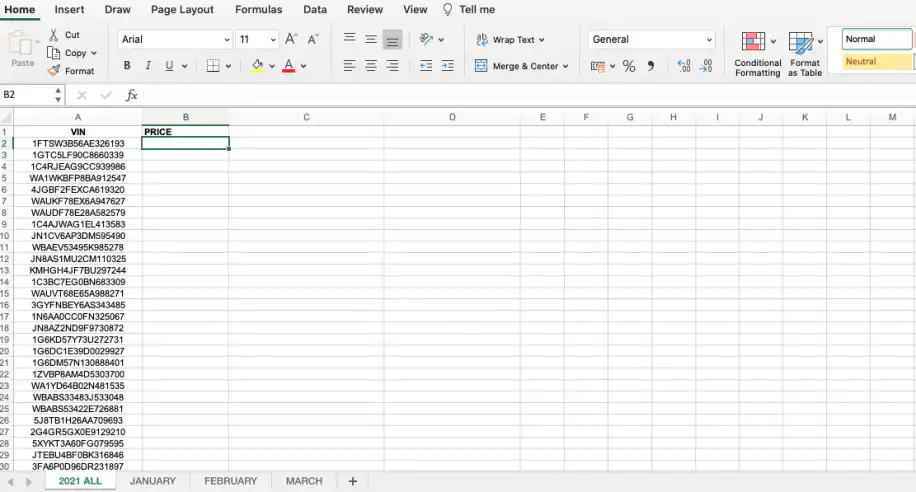Expand the borders options arrow
The width and height of the screenshot is (916, 492).
coord(228,66)
